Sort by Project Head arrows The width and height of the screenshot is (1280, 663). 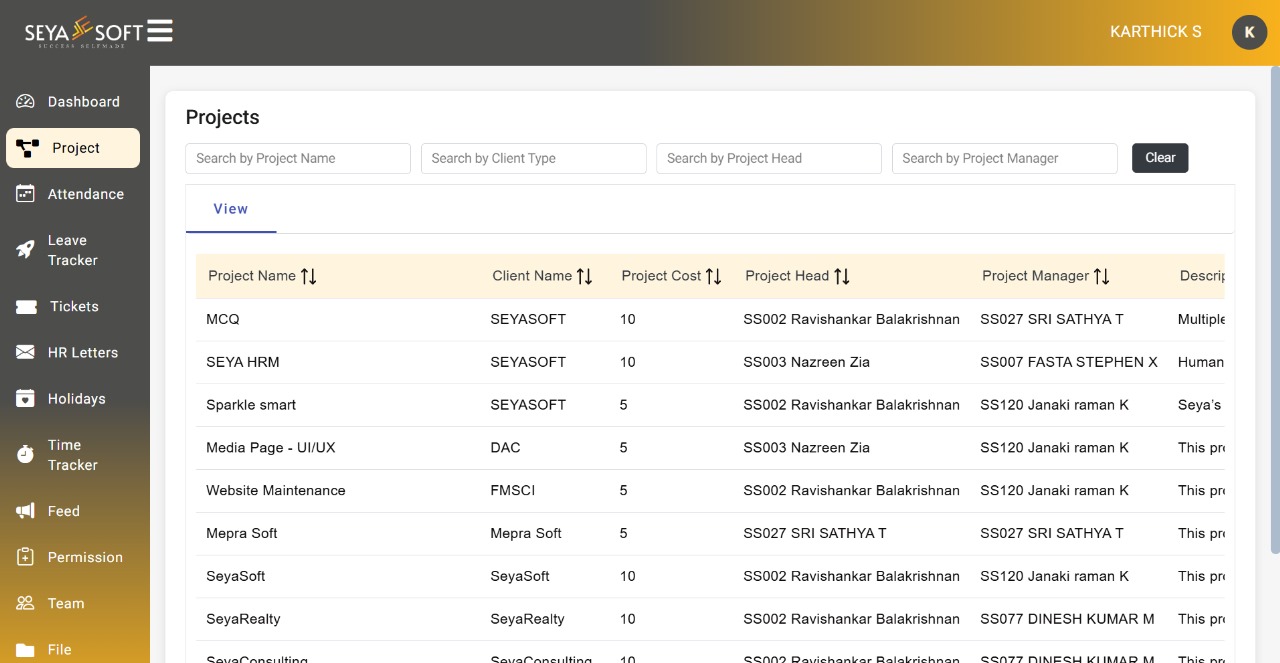[842, 276]
